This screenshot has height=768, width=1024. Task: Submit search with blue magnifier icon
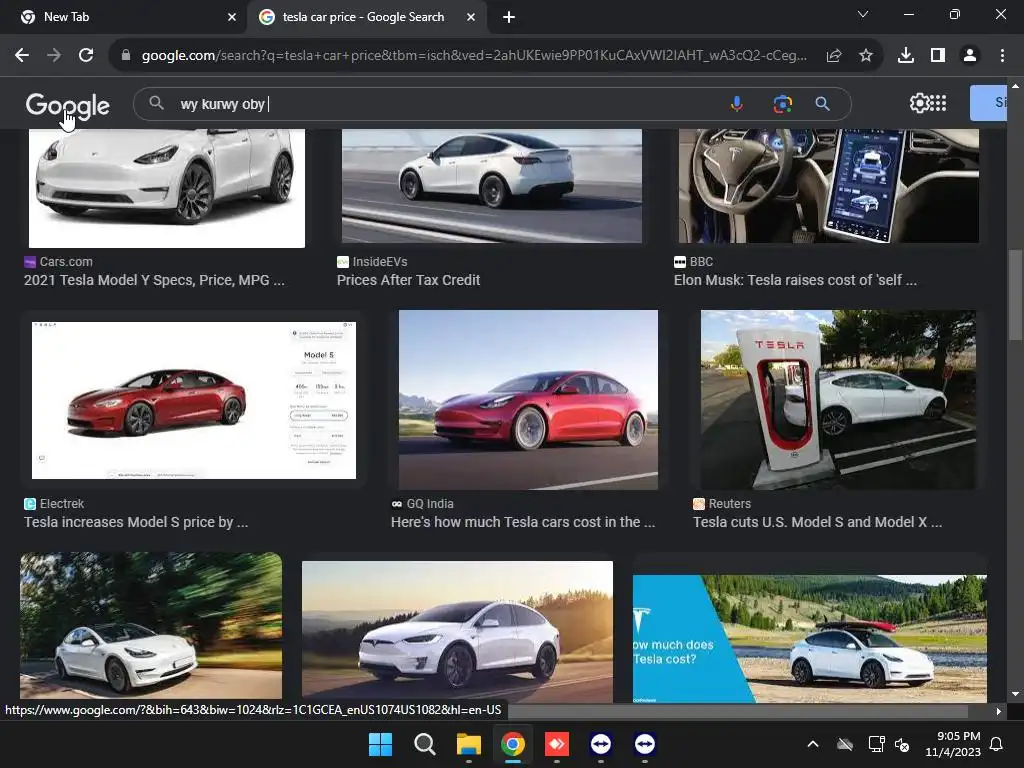(823, 104)
